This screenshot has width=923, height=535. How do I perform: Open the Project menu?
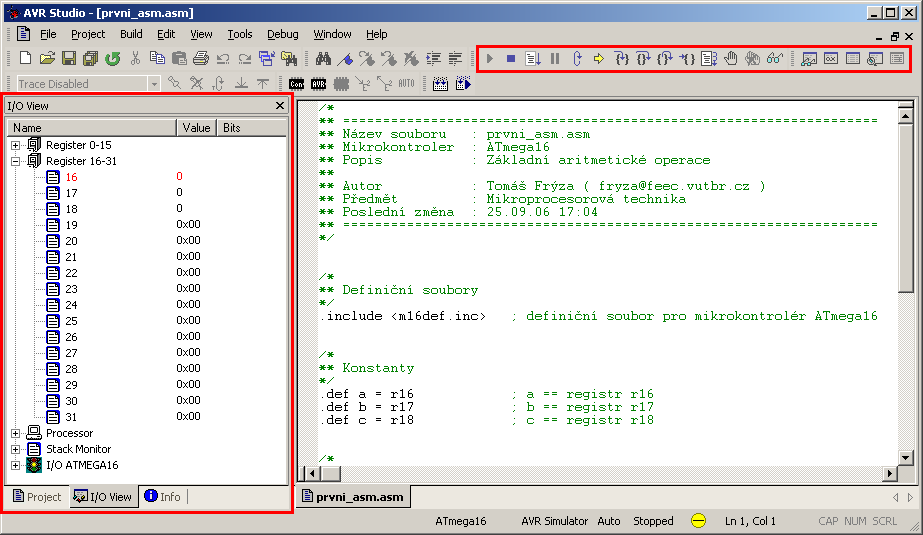tap(88, 34)
